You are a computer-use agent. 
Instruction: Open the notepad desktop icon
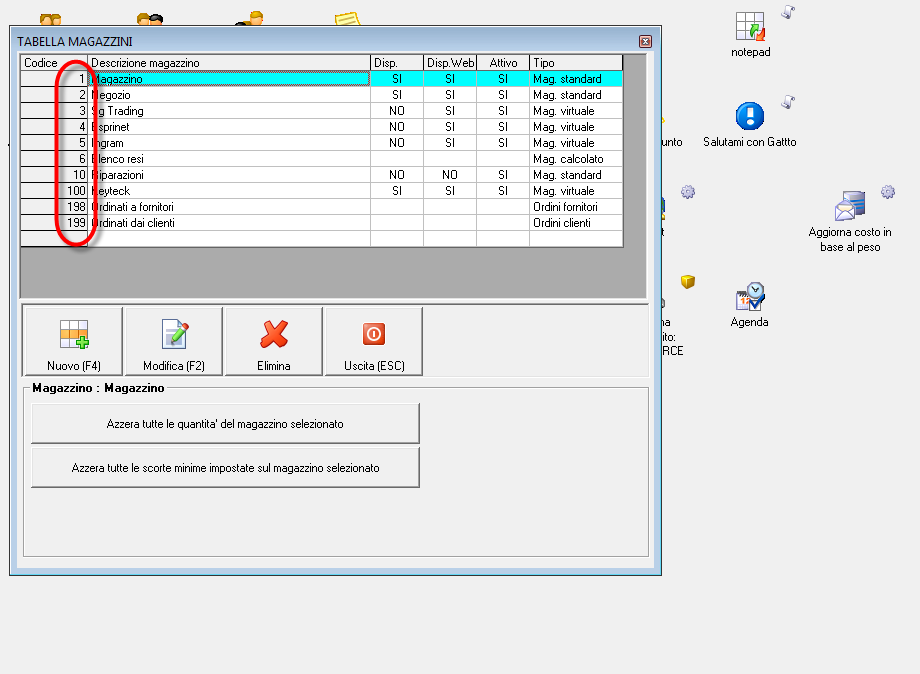pyautogui.click(x=750, y=35)
